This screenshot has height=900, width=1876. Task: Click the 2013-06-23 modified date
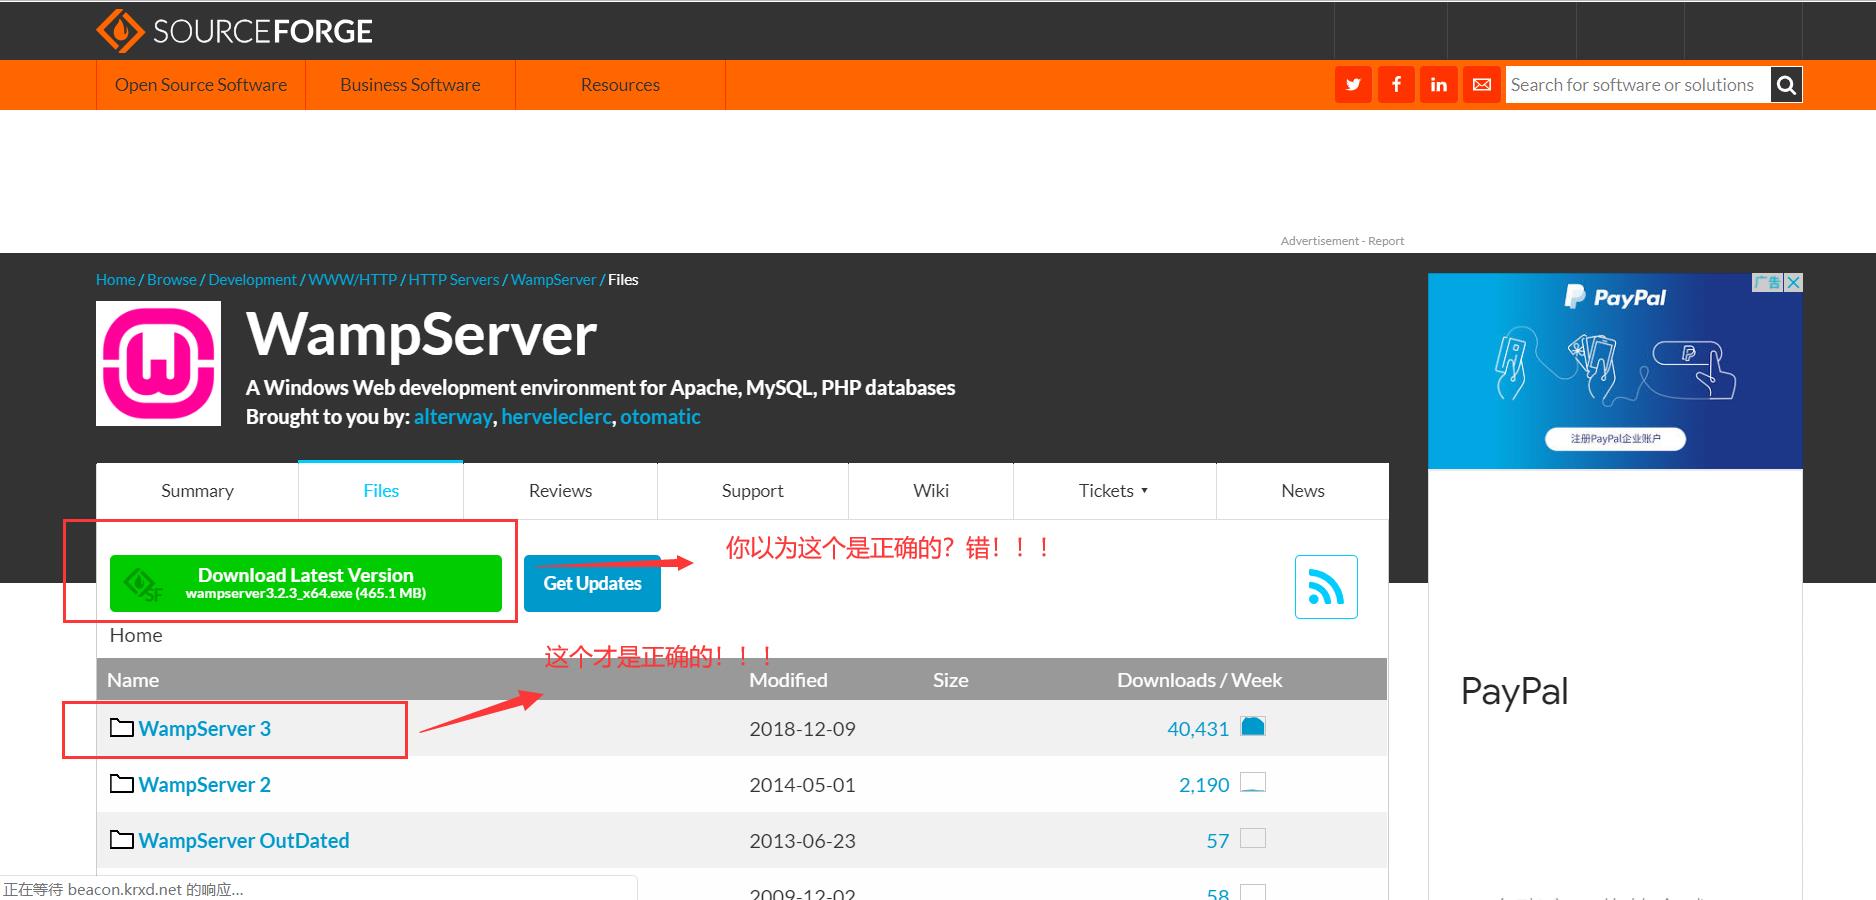click(802, 841)
